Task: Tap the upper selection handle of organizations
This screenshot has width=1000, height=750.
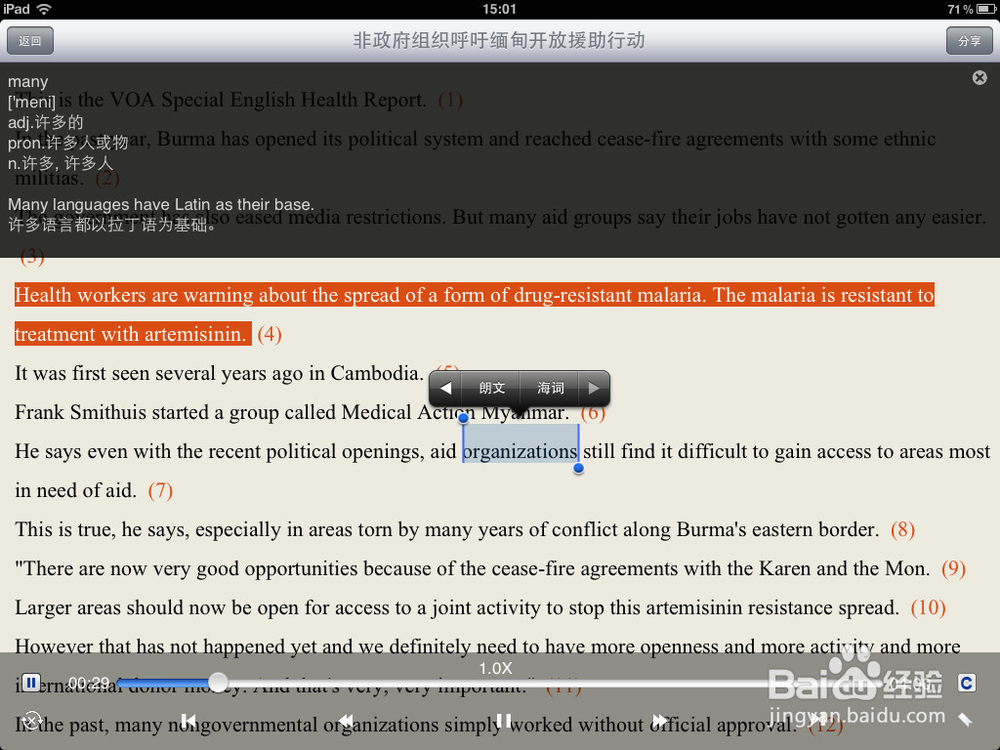Action: [464, 418]
